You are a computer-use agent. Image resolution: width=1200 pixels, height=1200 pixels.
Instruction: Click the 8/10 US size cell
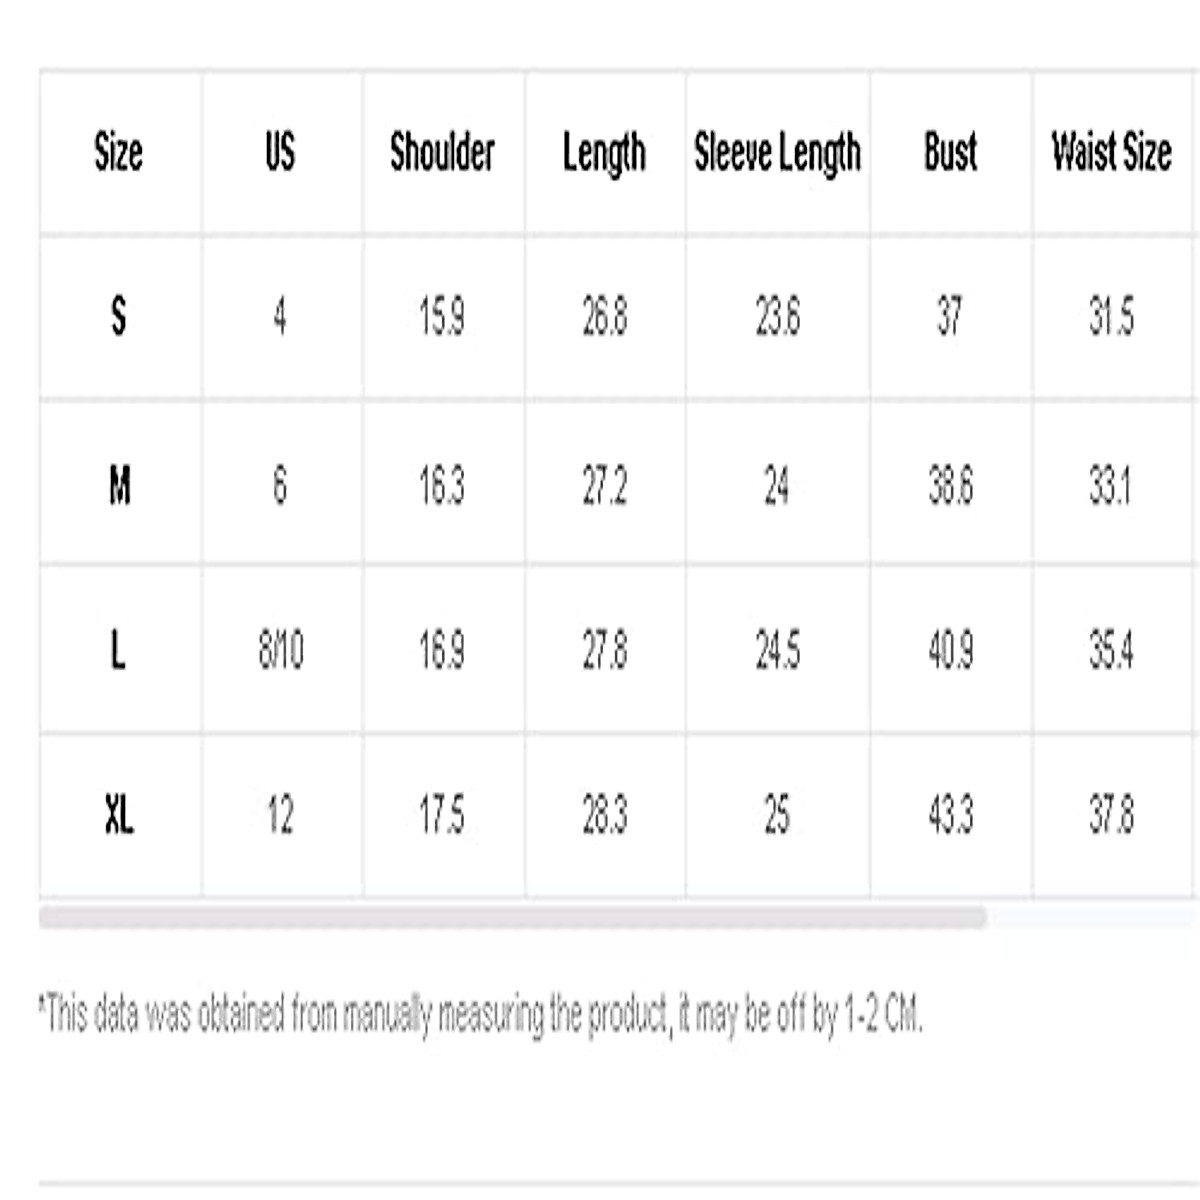(281, 651)
